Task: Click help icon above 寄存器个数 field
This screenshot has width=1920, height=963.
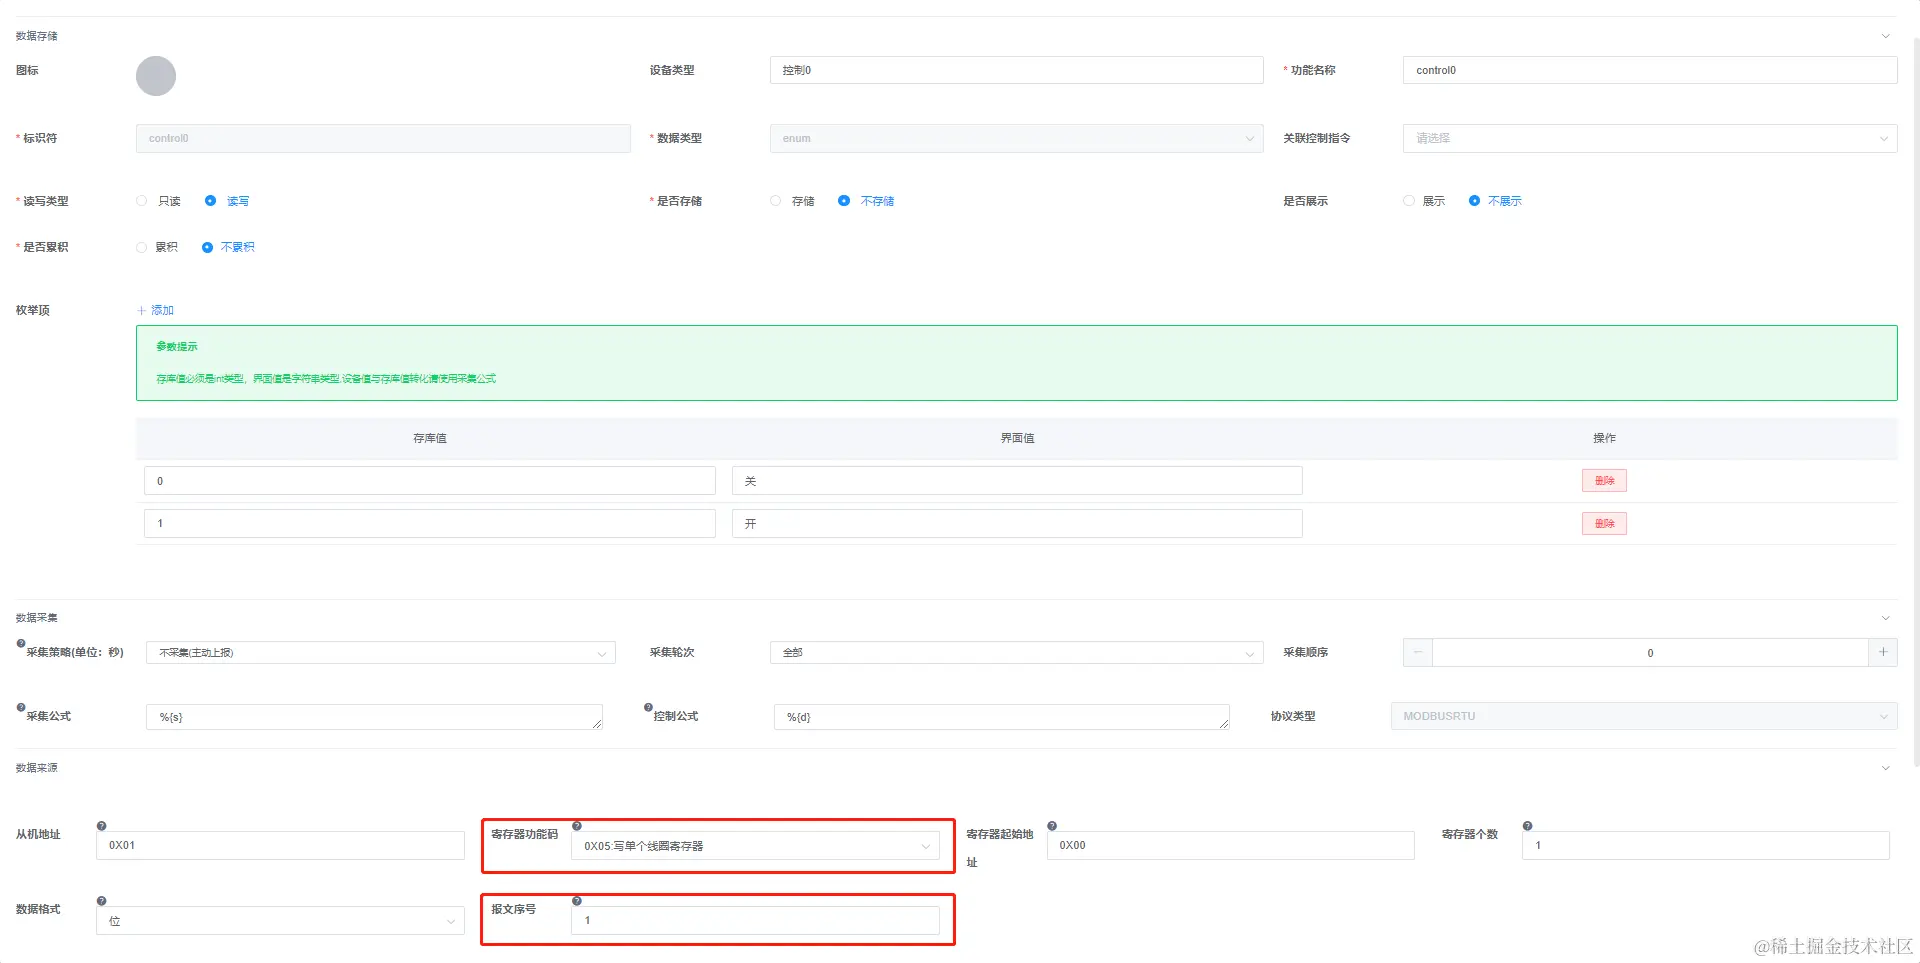Action: (1527, 826)
